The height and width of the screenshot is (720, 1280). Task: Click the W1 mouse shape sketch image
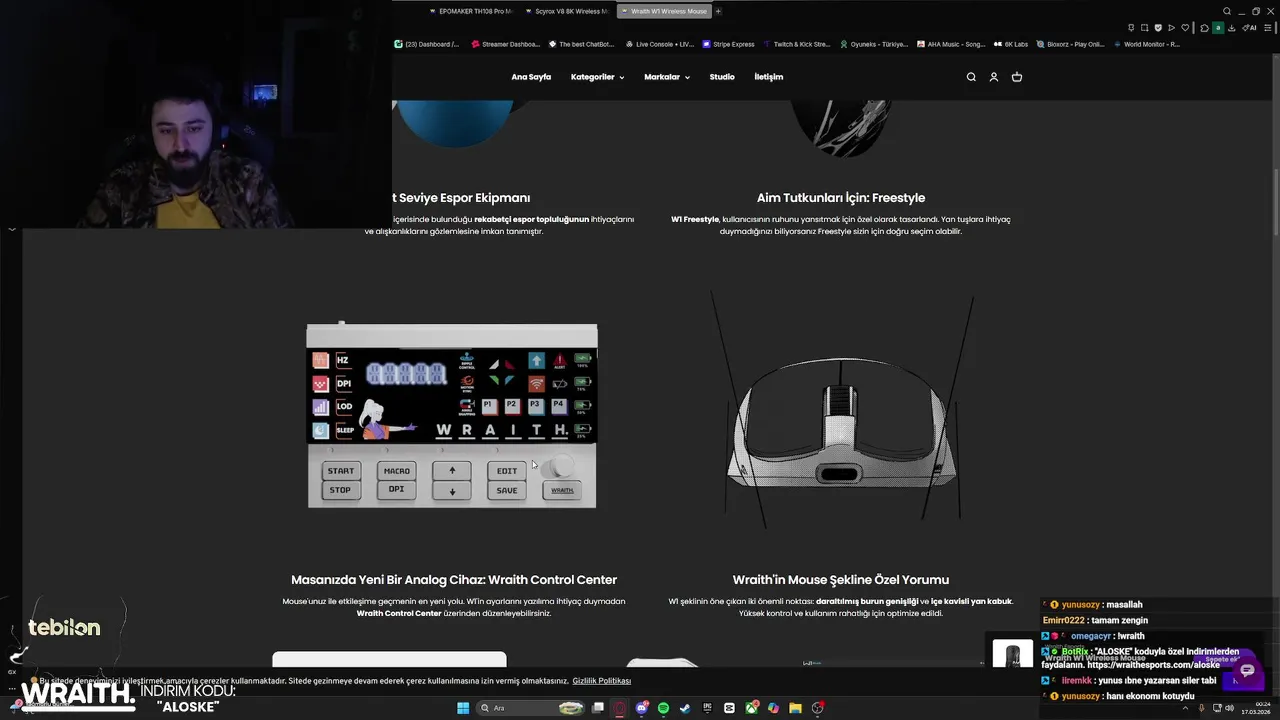(841, 410)
